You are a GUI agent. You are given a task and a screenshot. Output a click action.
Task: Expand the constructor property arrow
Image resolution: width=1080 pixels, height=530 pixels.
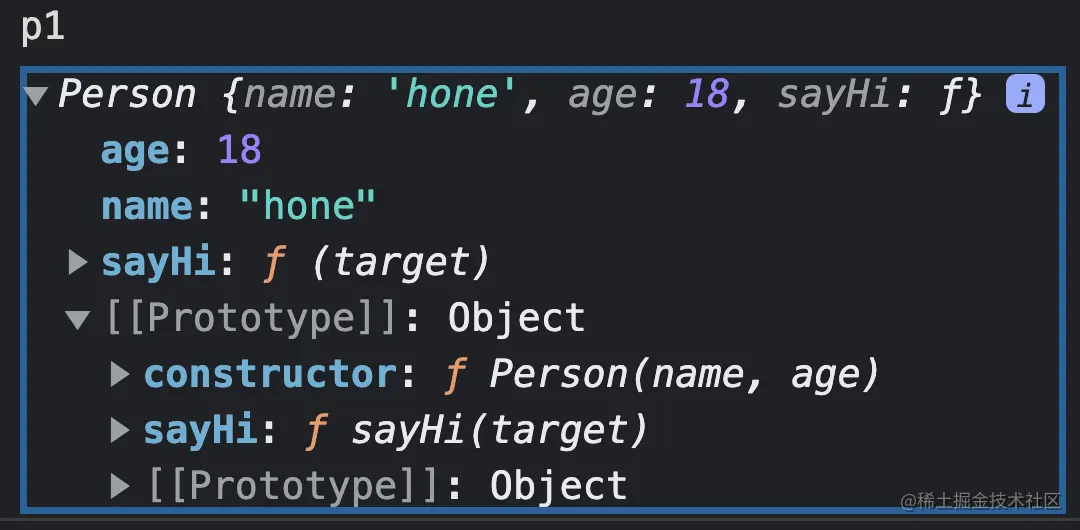click(120, 375)
